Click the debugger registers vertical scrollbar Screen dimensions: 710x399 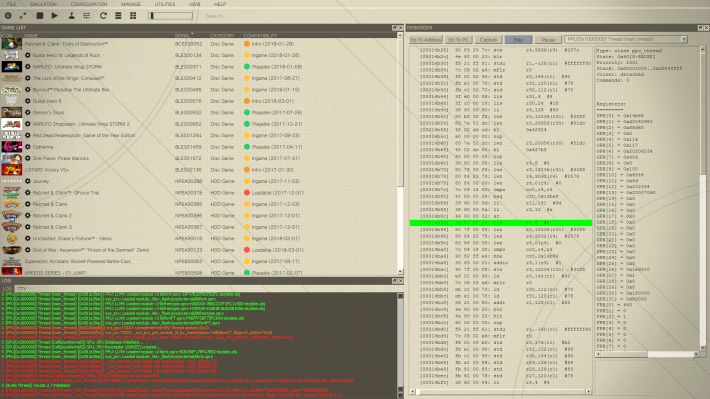coord(703,197)
